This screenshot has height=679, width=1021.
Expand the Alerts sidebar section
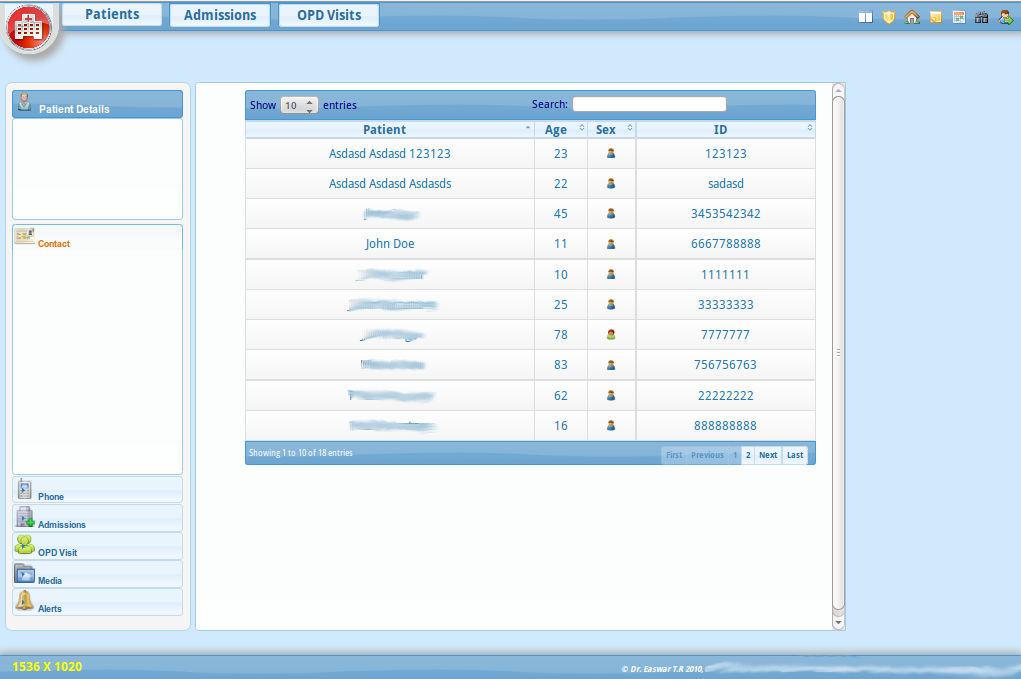97,602
